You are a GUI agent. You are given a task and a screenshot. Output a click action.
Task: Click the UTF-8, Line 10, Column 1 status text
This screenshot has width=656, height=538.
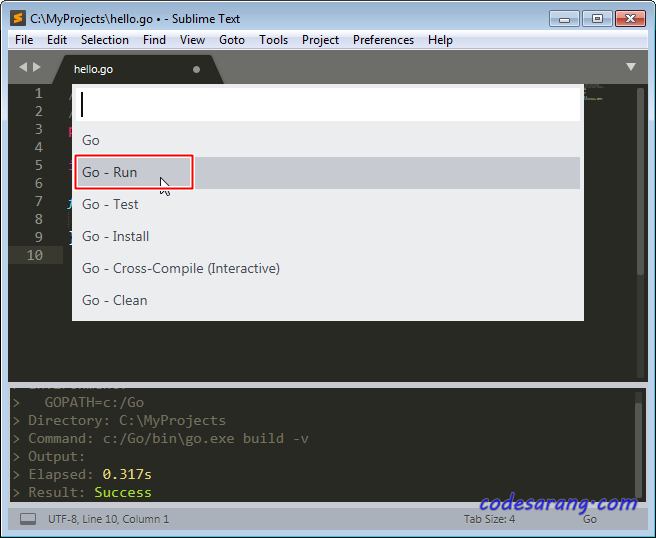108,519
